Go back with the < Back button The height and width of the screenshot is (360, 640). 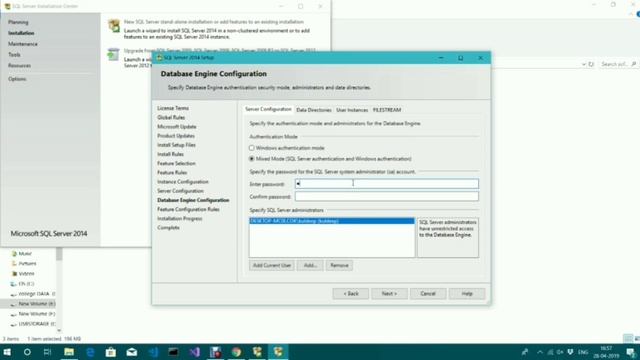(351, 293)
